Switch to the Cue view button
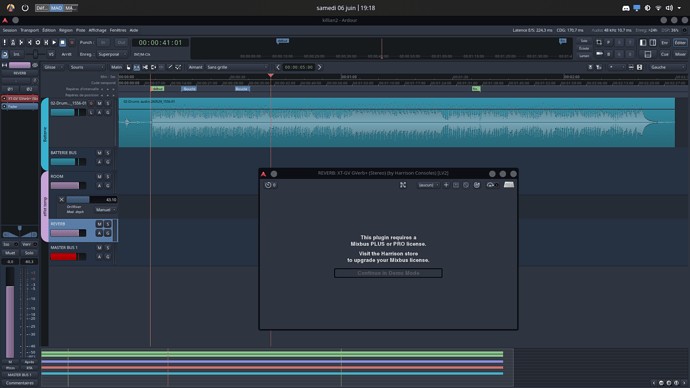 664,54
